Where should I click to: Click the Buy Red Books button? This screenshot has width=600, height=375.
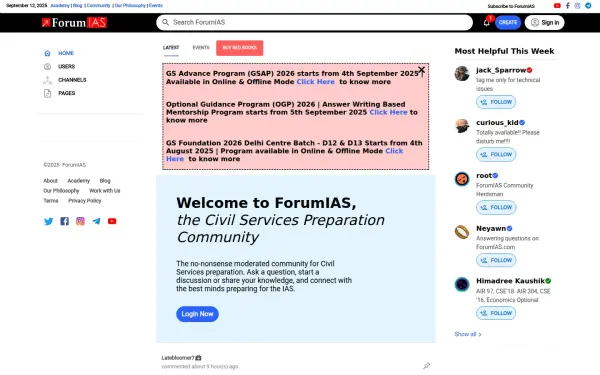pos(240,48)
